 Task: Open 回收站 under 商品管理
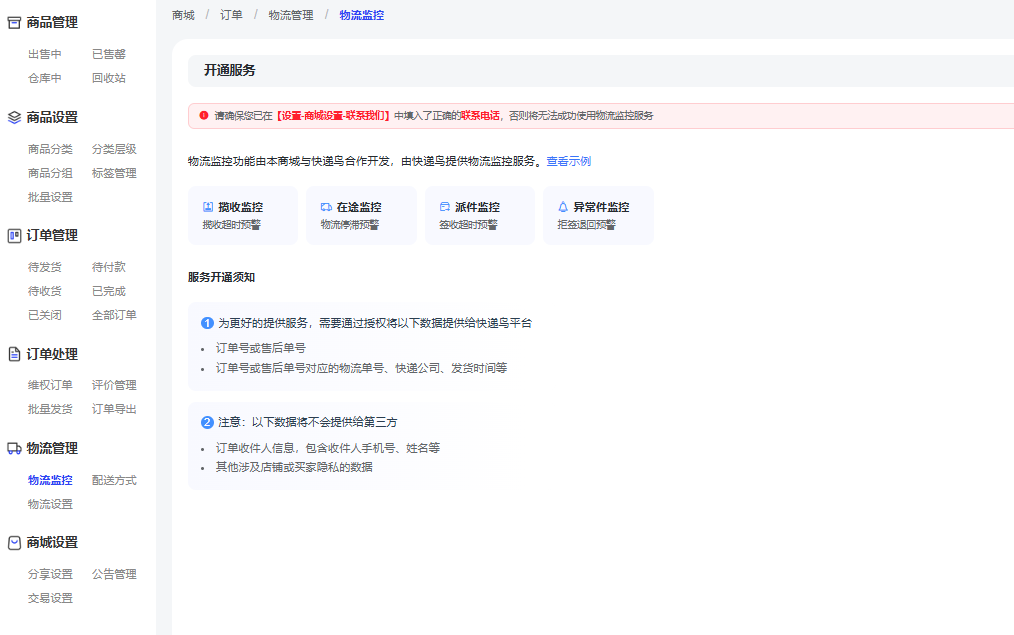pyautogui.click(x=108, y=78)
